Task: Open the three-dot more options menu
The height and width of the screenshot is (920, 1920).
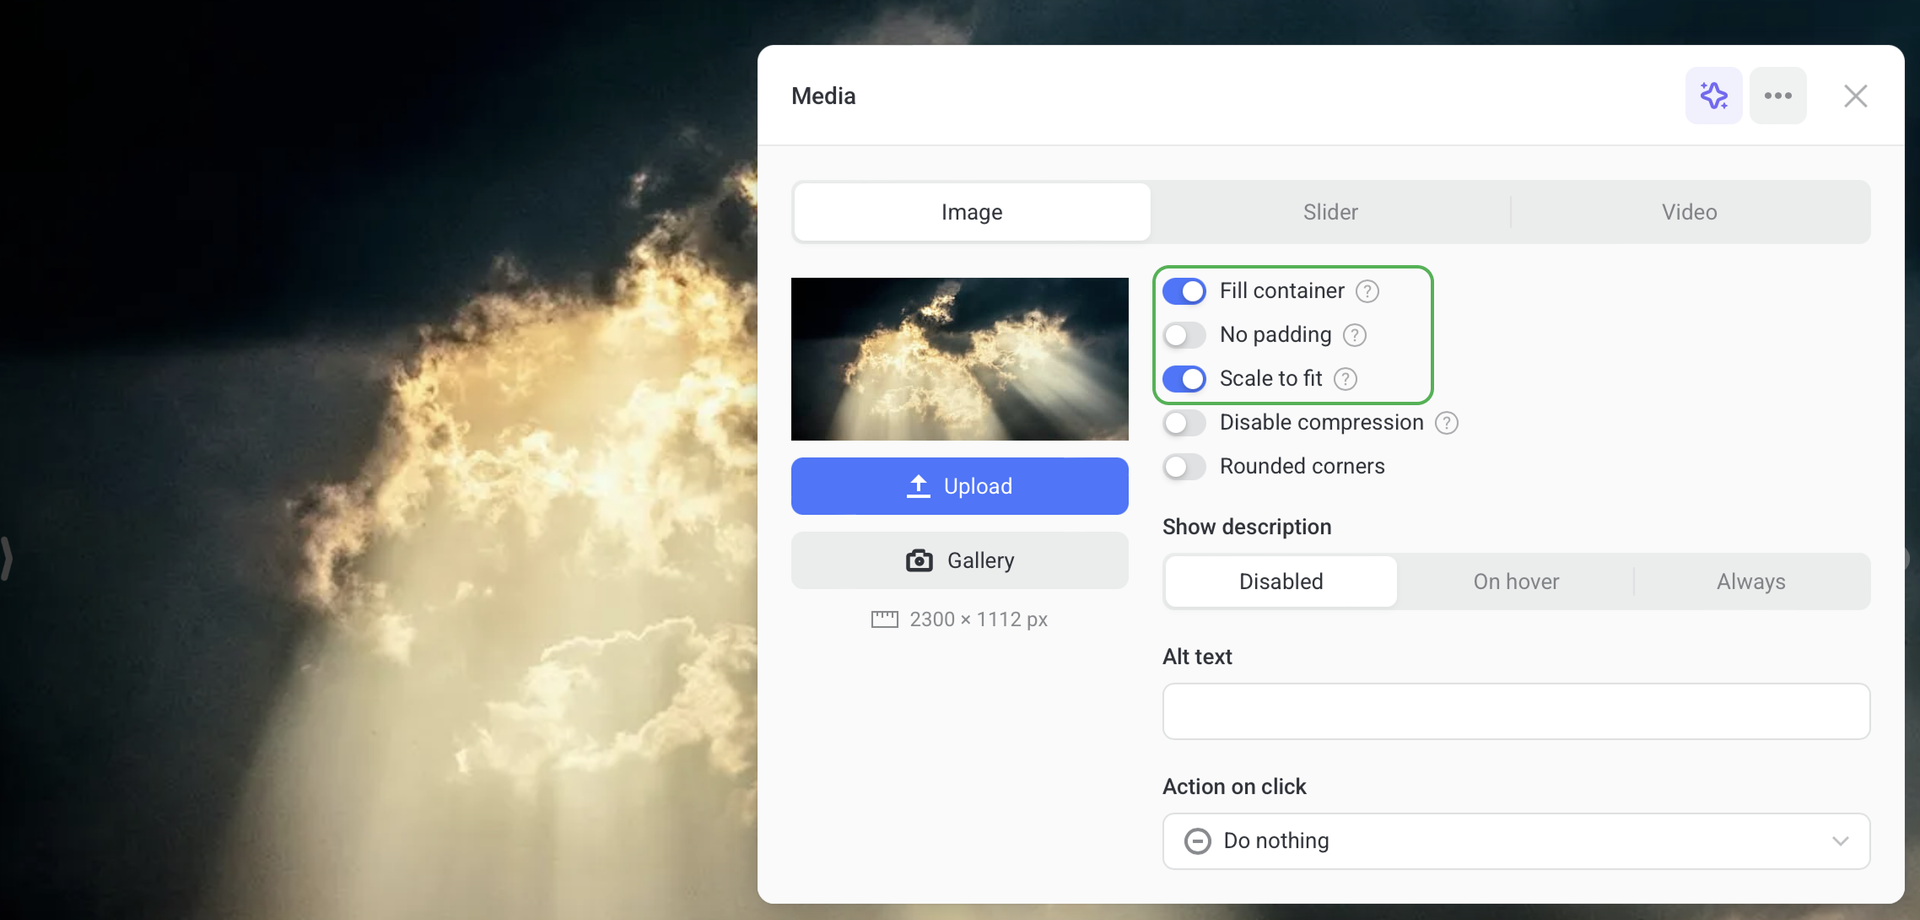Action: [x=1777, y=96]
